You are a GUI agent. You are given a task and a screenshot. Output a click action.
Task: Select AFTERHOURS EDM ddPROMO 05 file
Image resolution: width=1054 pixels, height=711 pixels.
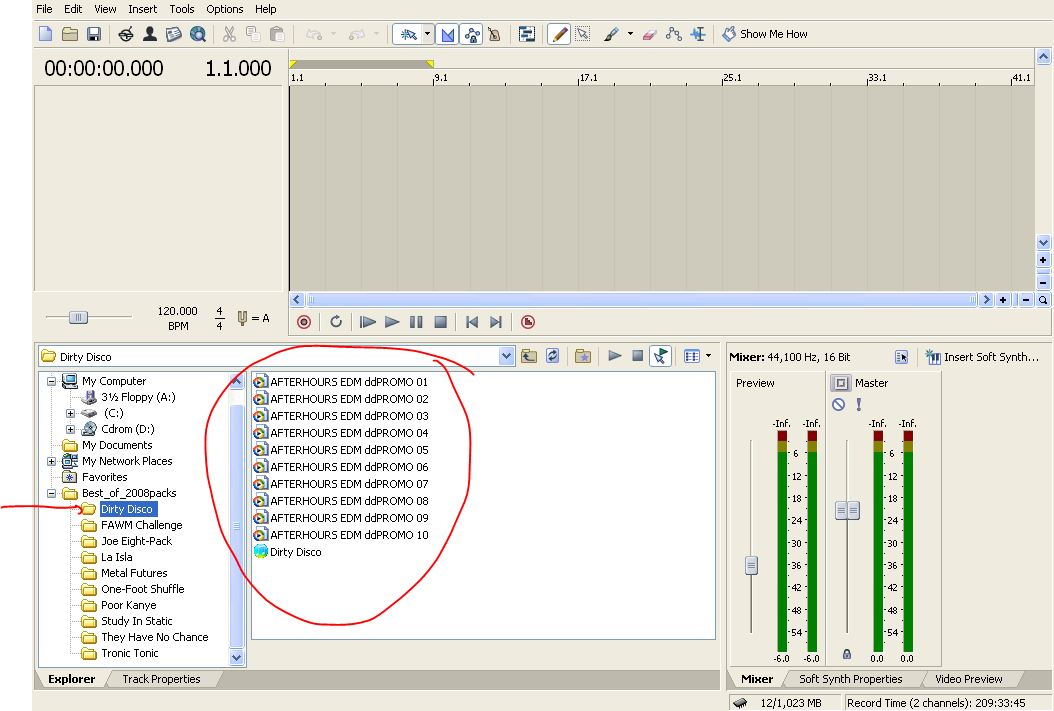point(349,450)
